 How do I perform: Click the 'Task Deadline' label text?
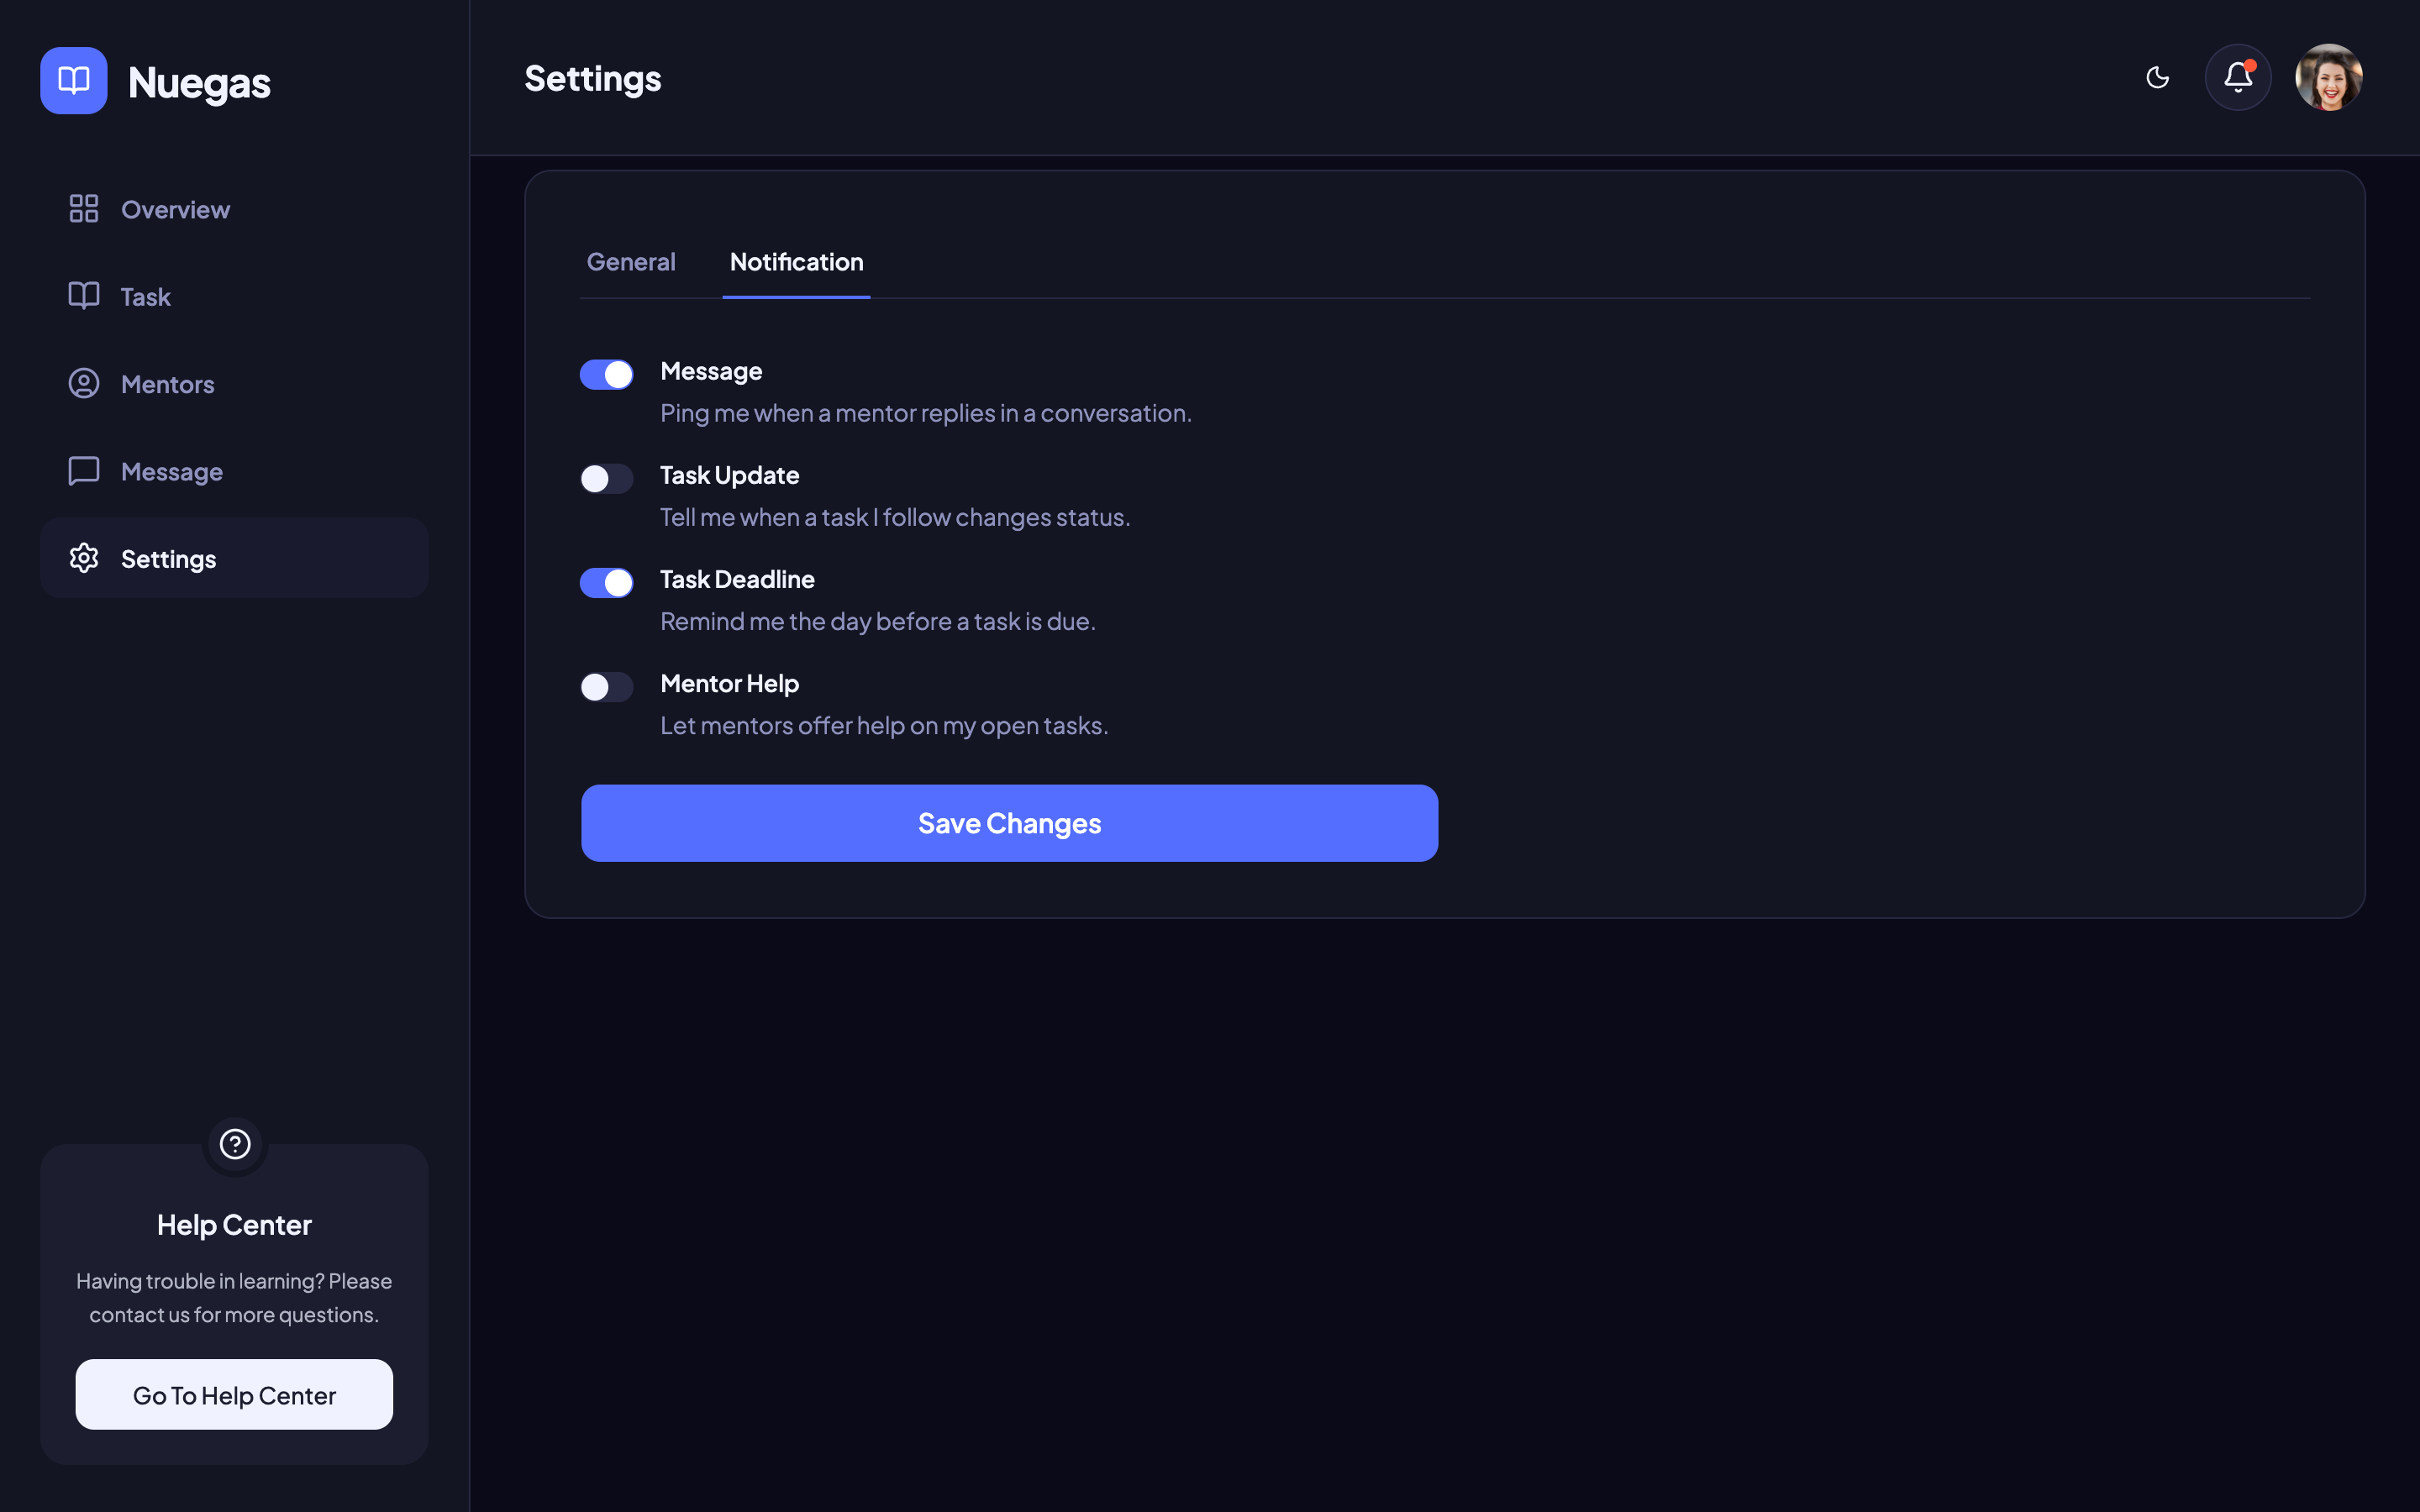pos(737,579)
